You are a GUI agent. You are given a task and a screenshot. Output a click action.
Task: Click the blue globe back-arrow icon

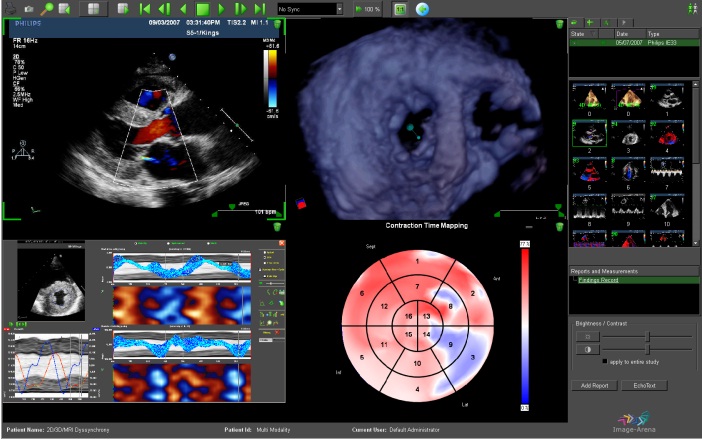[422, 9]
